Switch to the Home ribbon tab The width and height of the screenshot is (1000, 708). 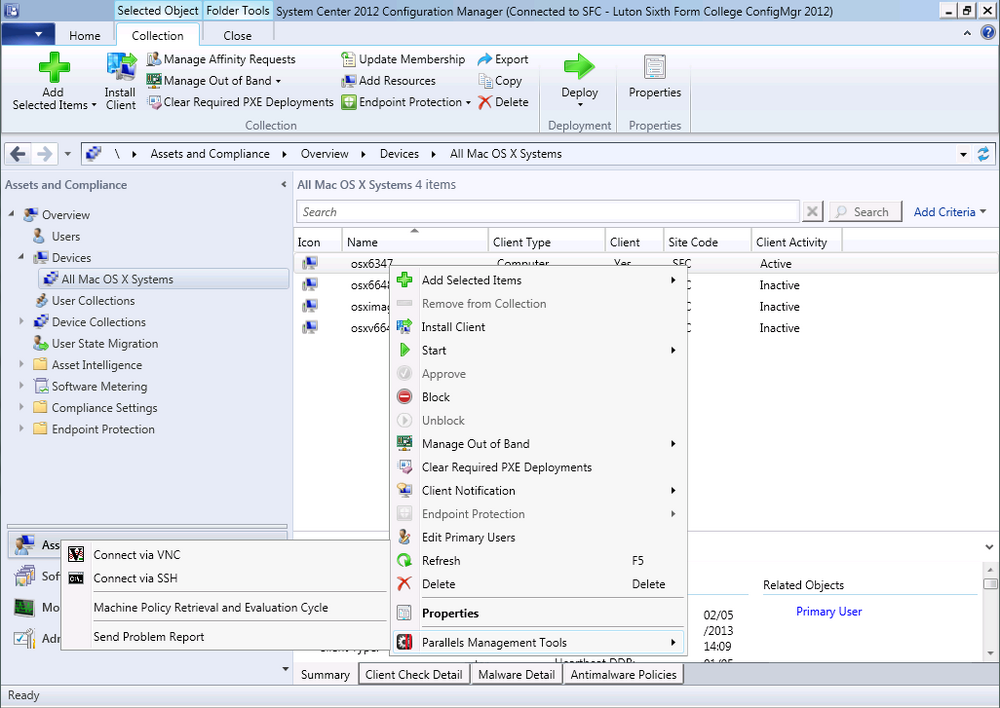85,36
